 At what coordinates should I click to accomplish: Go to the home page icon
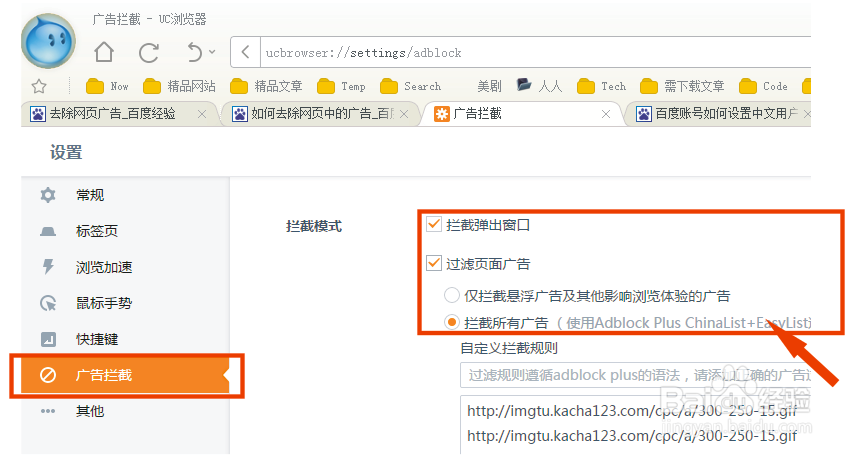point(104,52)
